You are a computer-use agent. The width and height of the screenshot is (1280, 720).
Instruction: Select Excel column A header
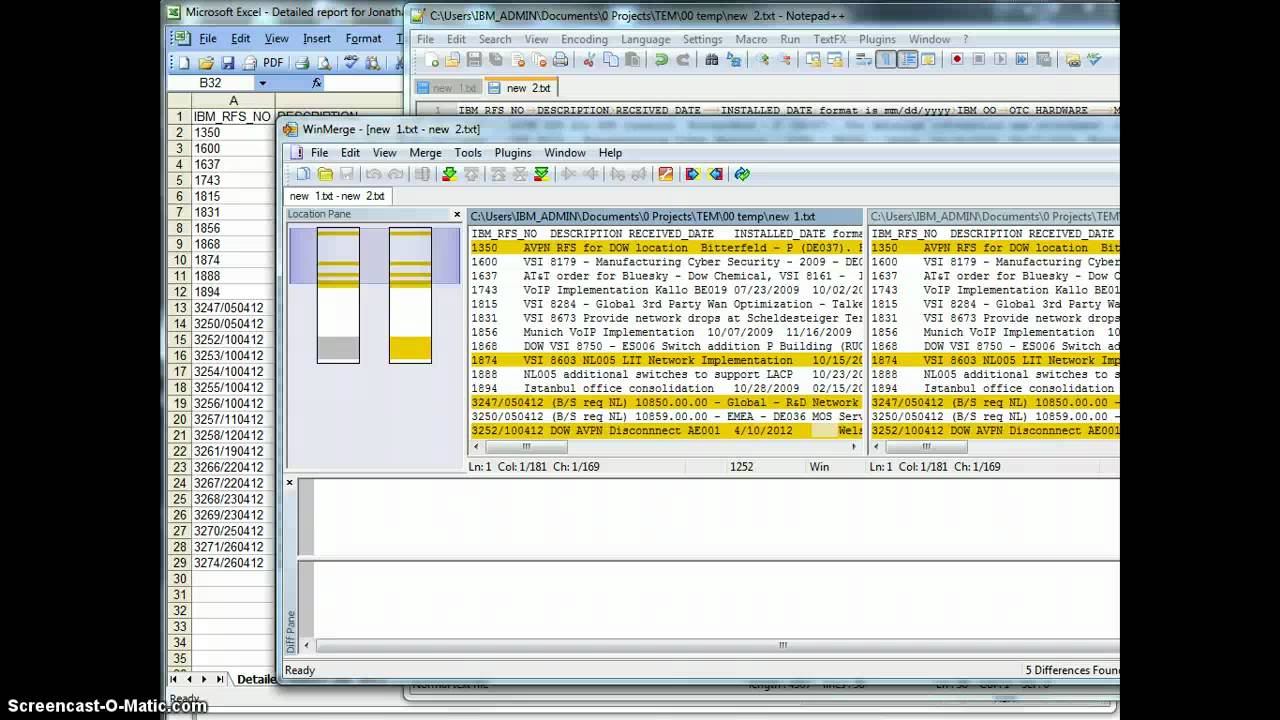click(233, 100)
